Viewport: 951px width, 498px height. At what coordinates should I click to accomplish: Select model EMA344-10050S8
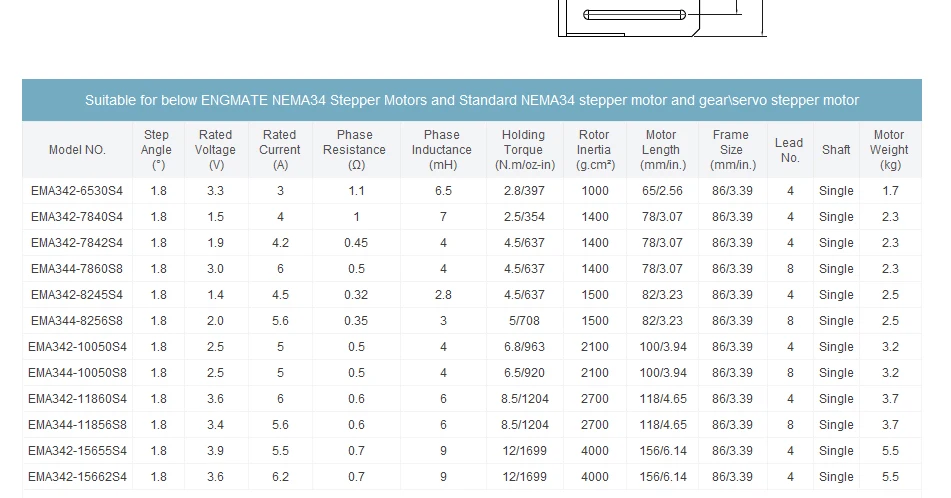coord(77,373)
